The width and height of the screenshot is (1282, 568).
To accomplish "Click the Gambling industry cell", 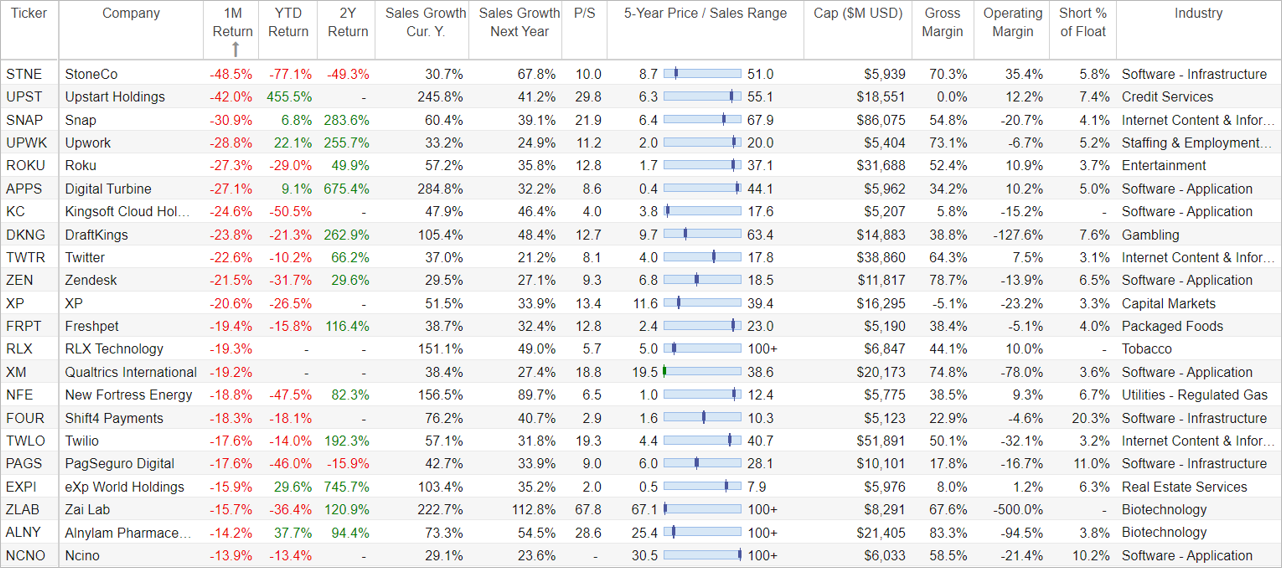I will 1150,235.
